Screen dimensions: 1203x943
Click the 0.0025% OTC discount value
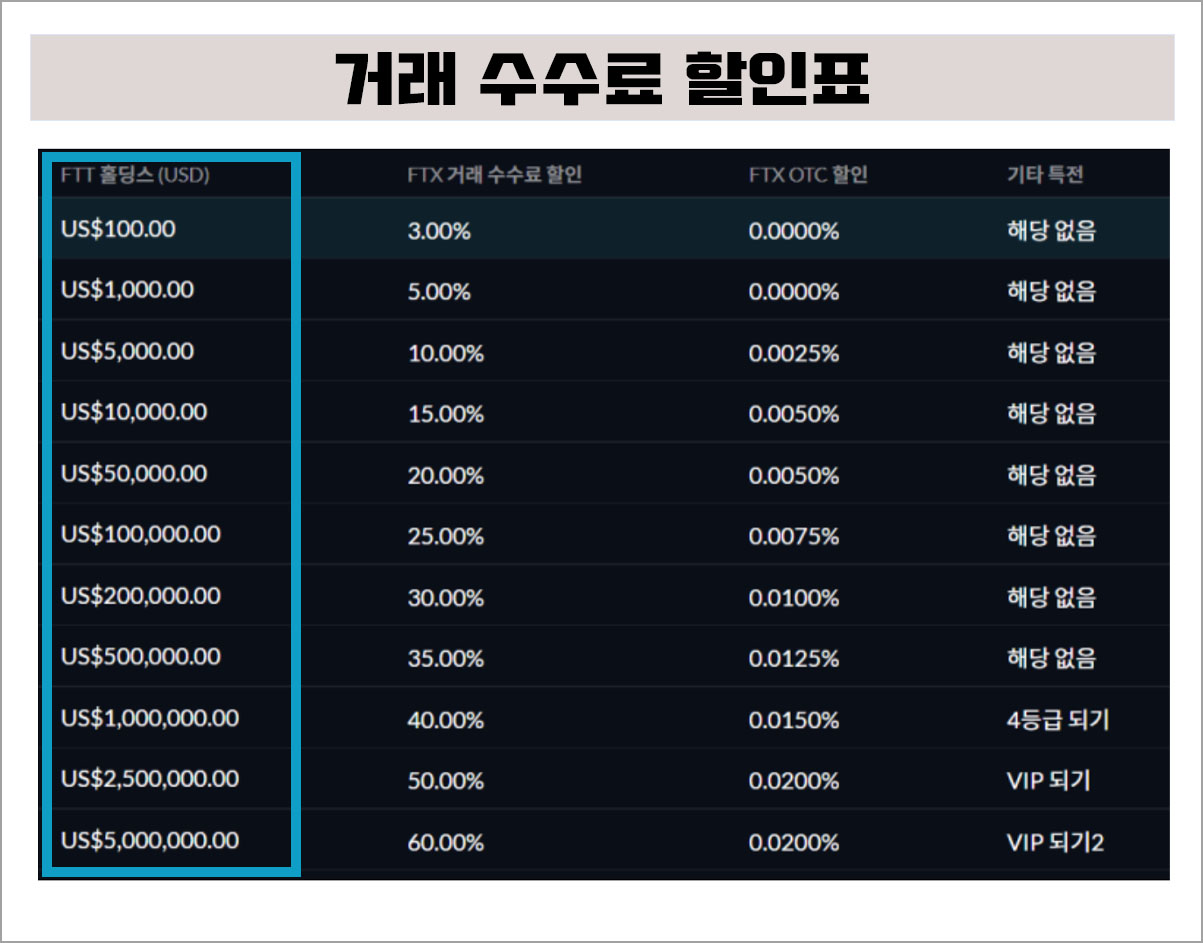coord(794,353)
